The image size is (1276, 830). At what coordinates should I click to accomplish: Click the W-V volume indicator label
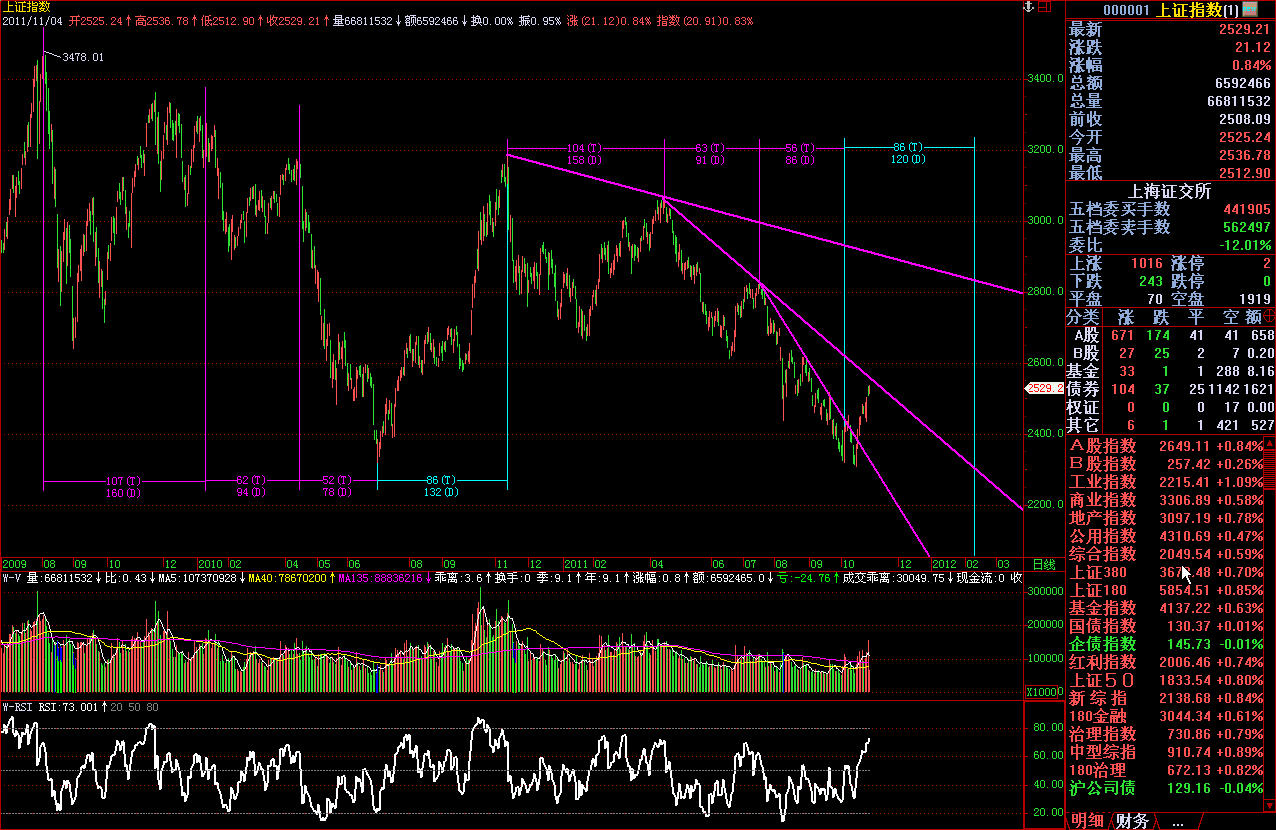(12, 578)
